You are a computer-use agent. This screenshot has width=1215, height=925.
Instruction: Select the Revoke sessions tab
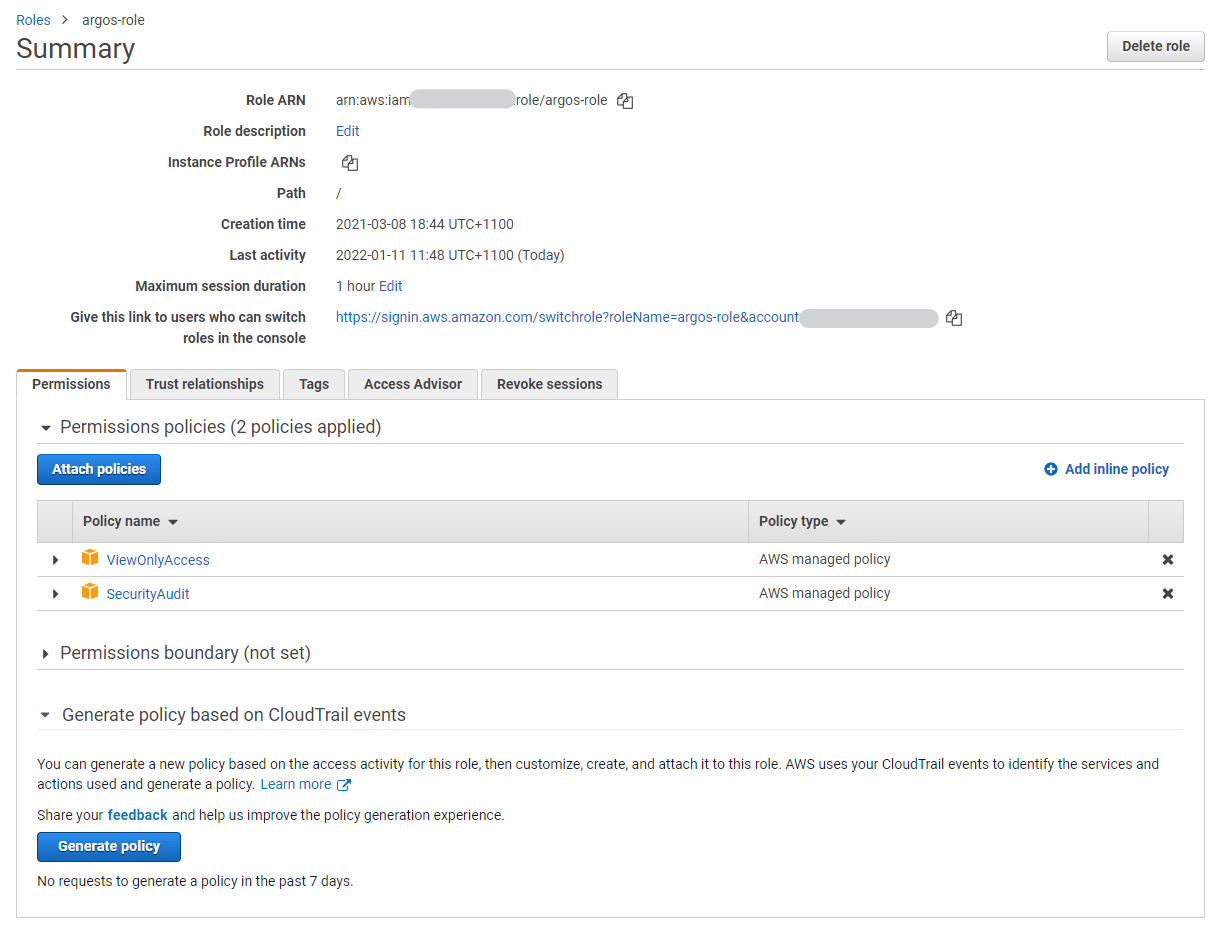pyautogui.click(x=549, y=383)
